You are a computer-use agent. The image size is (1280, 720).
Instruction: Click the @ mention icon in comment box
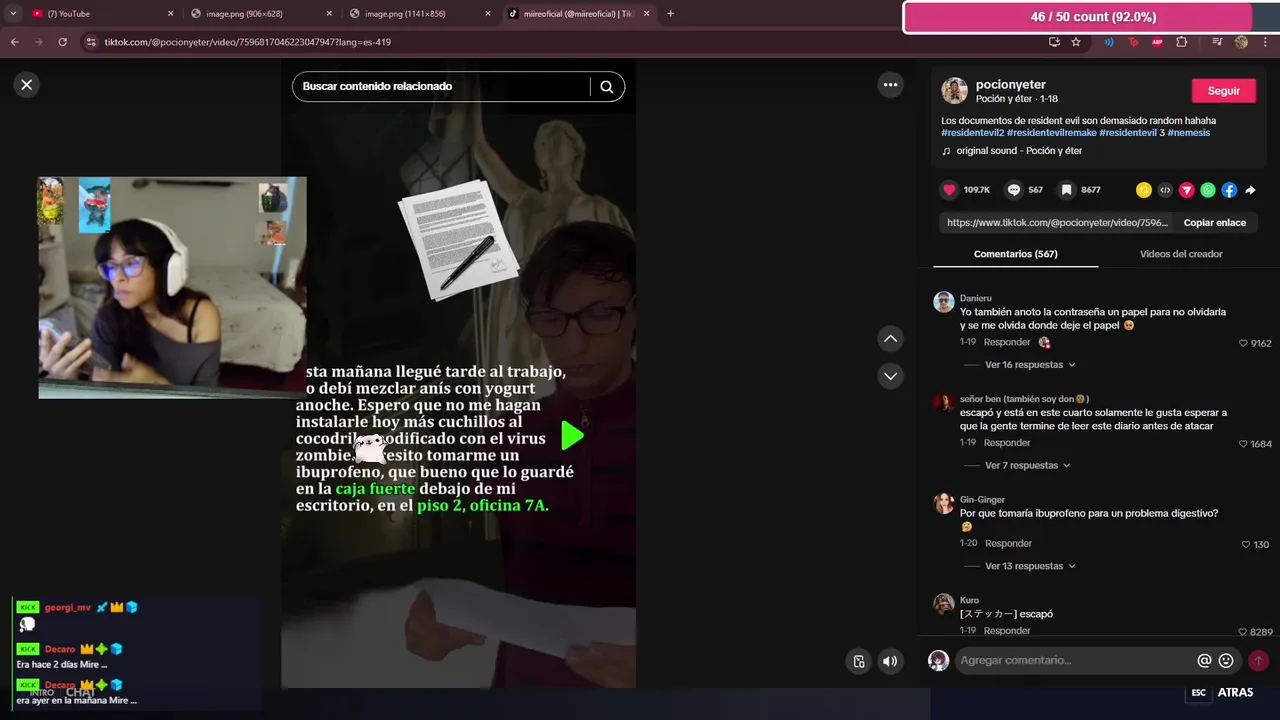pyautogui.click(x=1204, y=661)
